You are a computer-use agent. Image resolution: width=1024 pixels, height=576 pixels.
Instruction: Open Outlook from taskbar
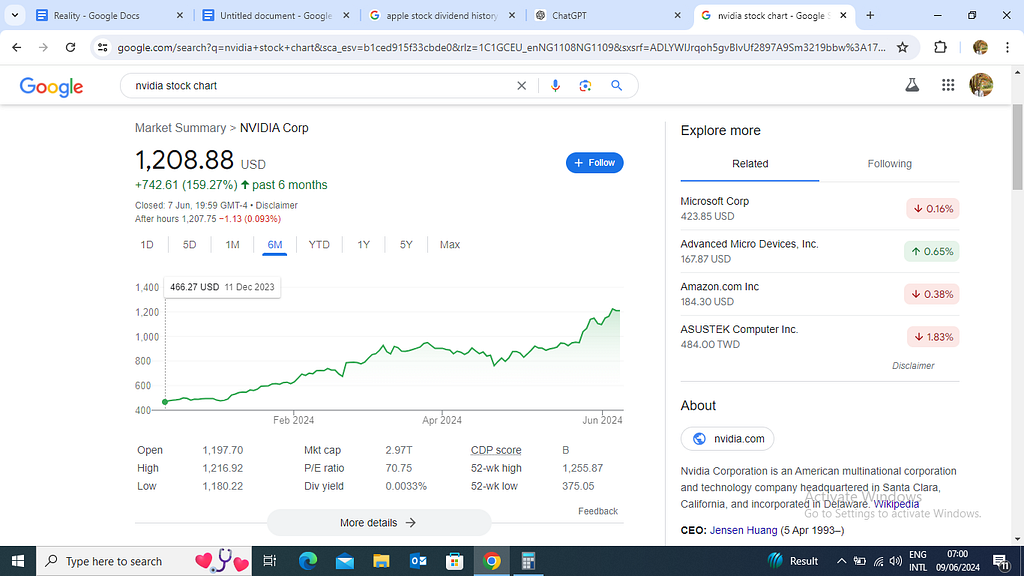point(418,561)
